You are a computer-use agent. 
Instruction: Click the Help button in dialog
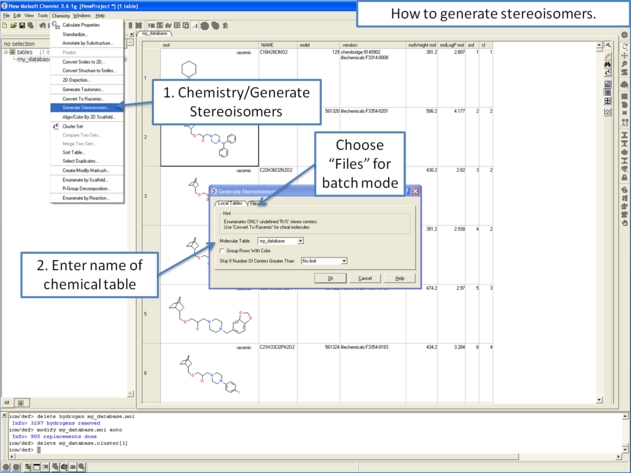click(399, 278)
